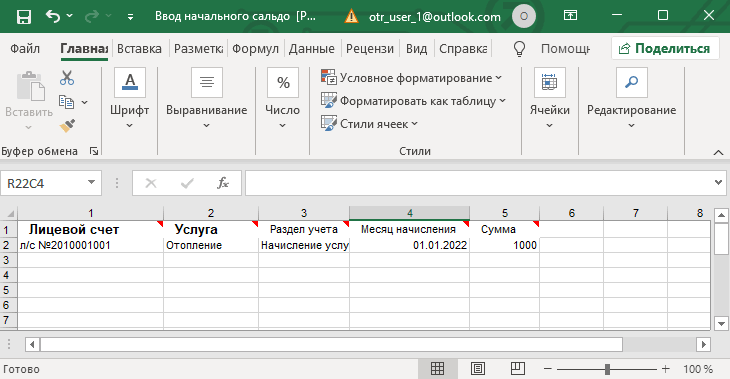Switch to Normal view
Screen dimensions: 730x379
(x=437, y=369)
